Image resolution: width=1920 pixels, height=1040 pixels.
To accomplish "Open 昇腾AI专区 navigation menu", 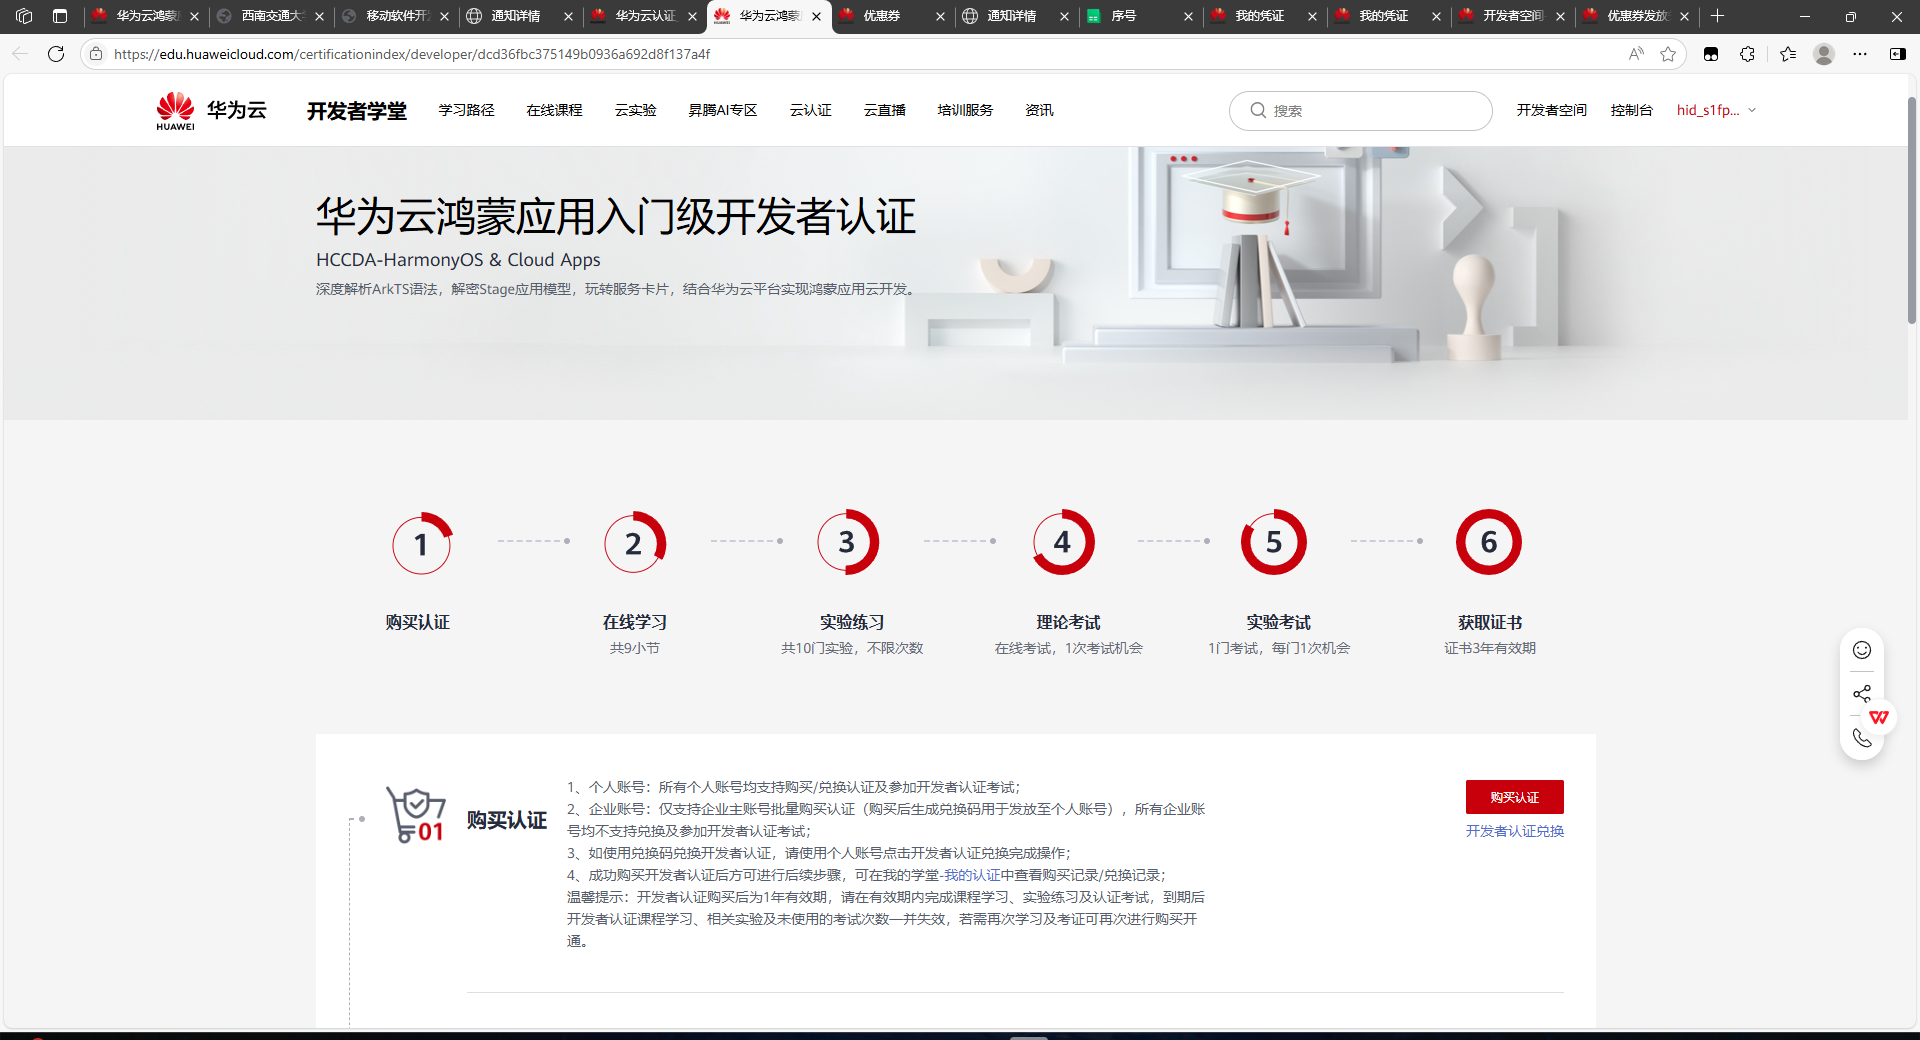I will pyautogui.click(x=722, y=110).
